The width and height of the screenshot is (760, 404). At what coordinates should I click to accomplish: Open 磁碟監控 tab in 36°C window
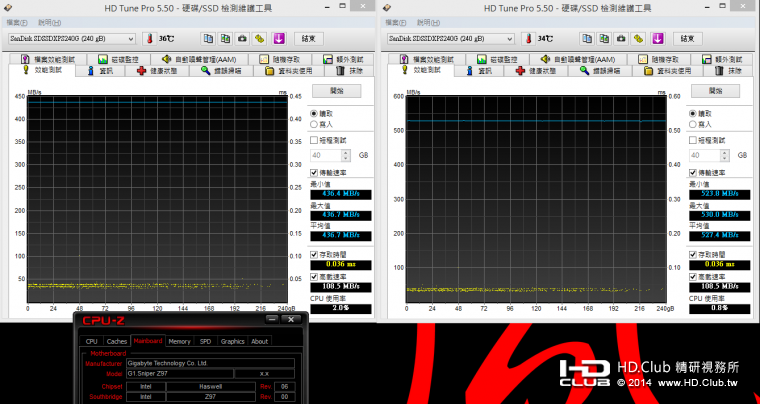pos(120,60)
